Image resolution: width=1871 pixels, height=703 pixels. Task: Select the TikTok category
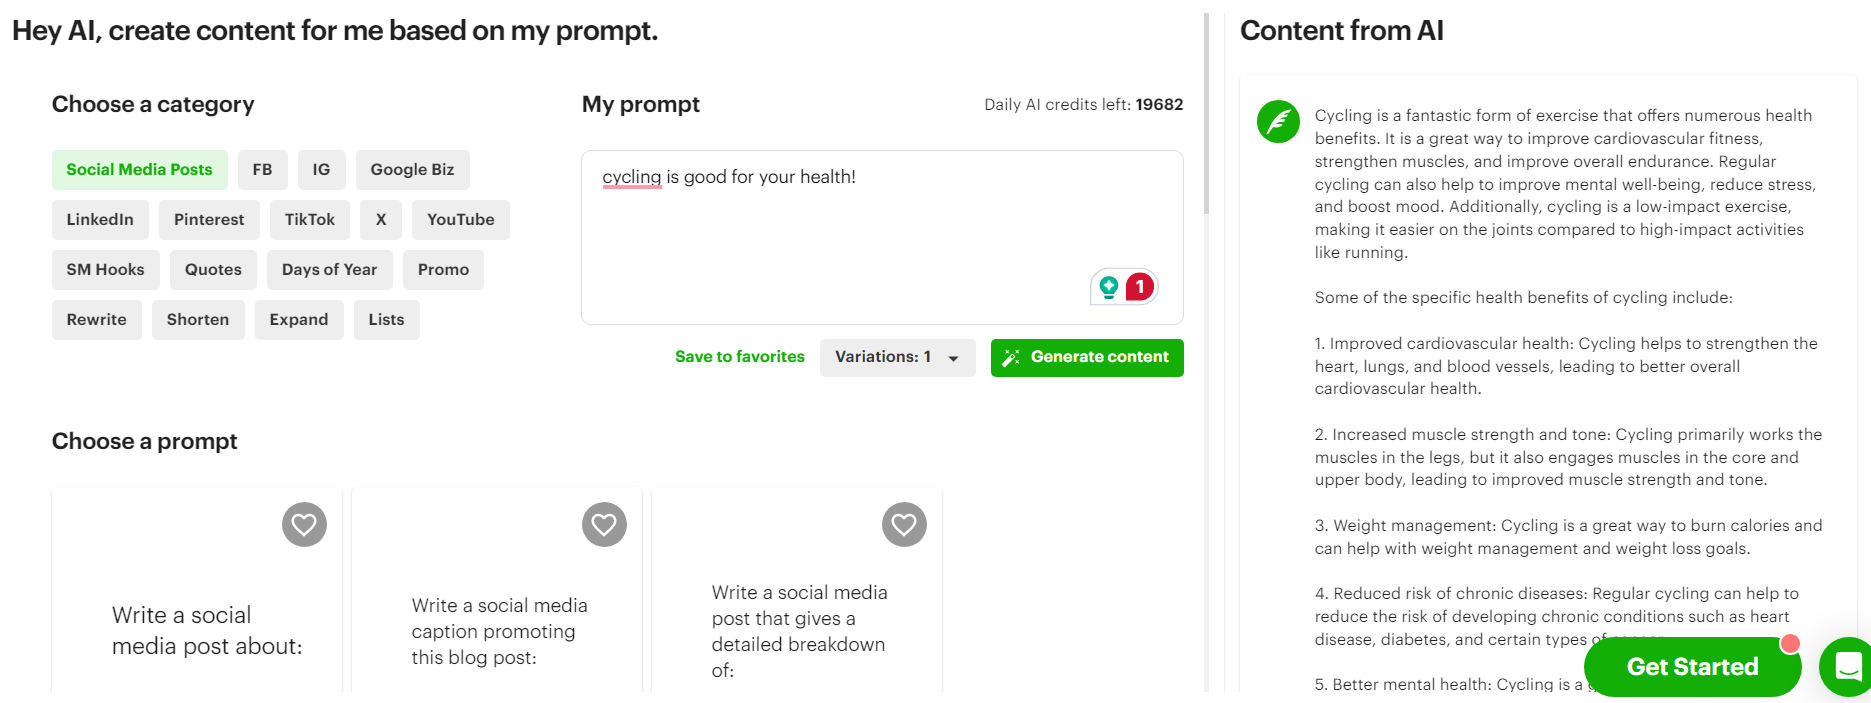coord(309,219)
